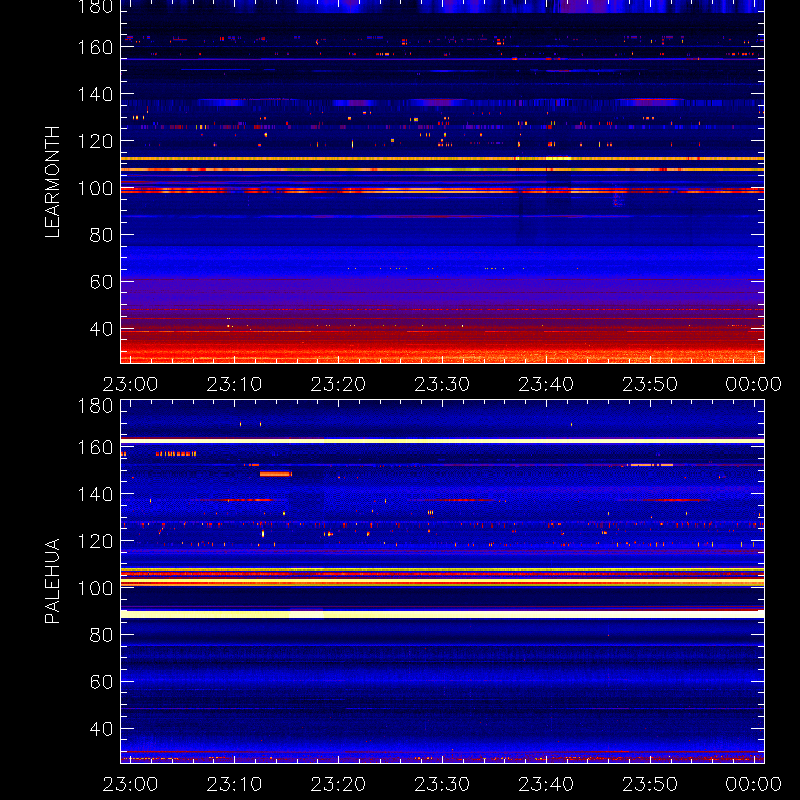Pick the 60 tick label on the Palehua plot
800x800 pixels.
pyautogui.click(x=101, y=682)
